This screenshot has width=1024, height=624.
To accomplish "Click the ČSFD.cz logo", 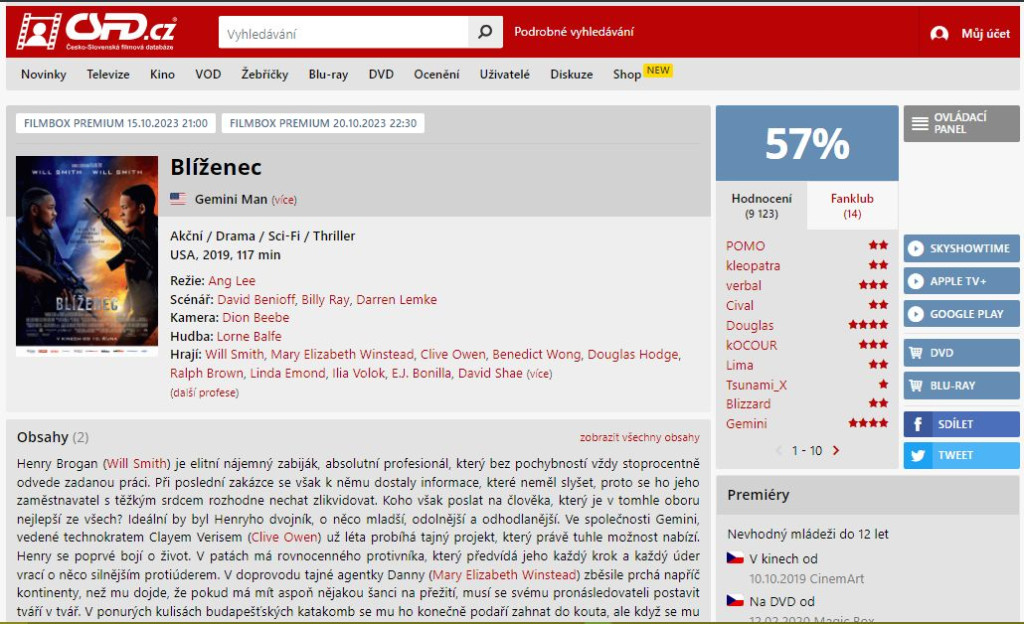I will [96, 31].
